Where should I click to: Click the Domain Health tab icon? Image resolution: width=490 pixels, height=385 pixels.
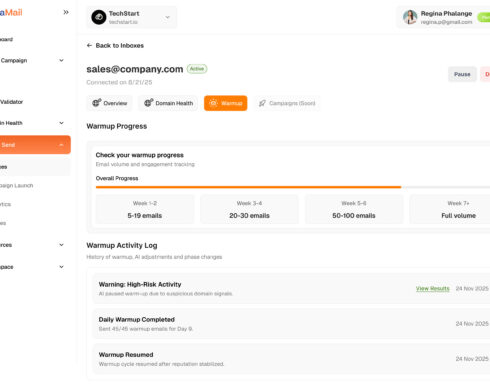tap(148, 103)
